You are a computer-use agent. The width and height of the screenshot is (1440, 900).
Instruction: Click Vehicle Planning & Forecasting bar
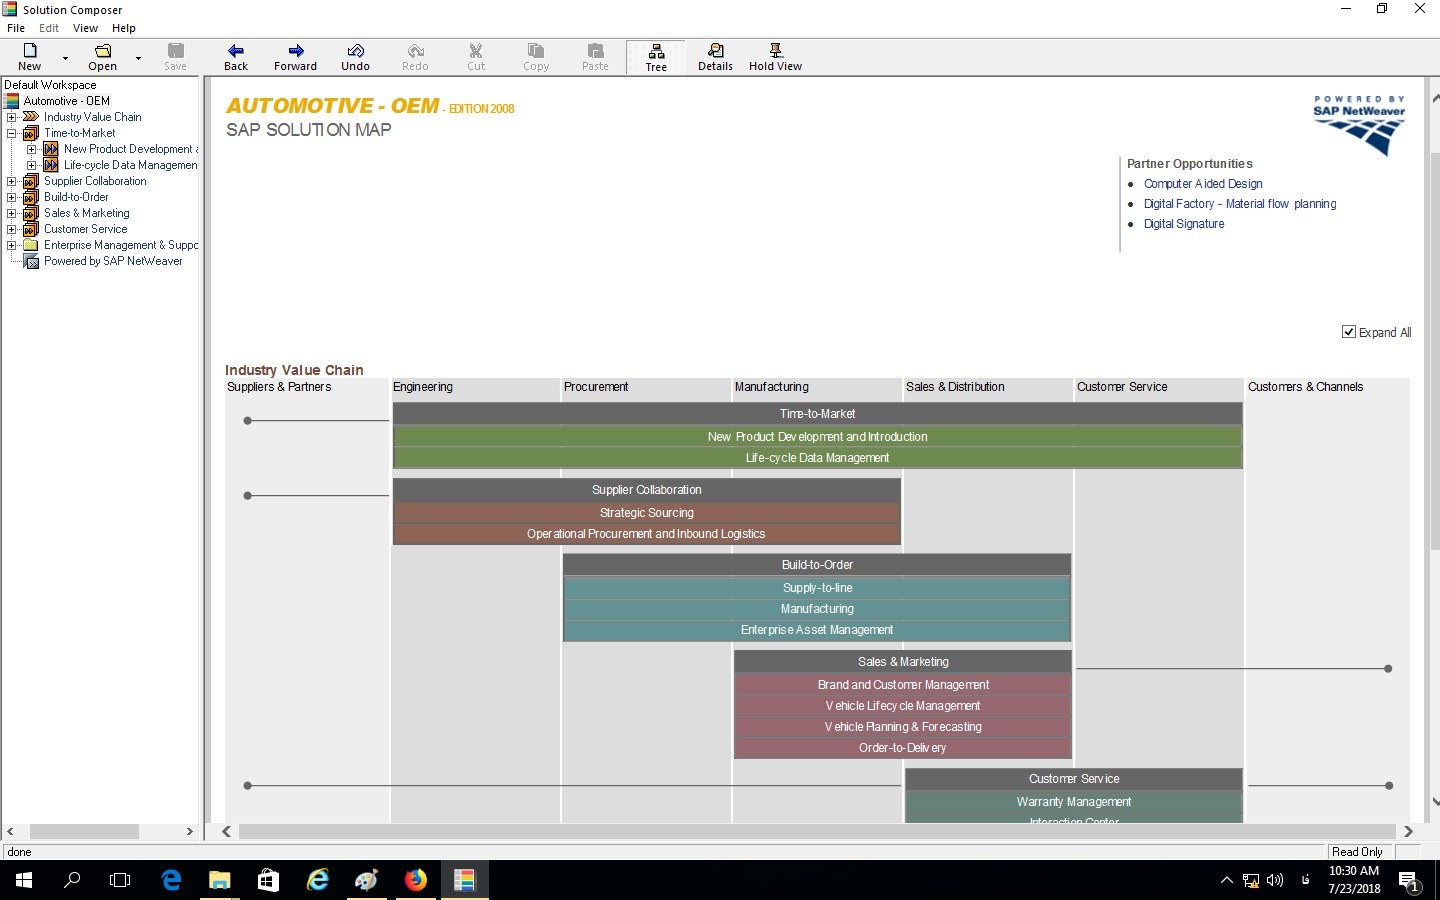pos(903,727)
